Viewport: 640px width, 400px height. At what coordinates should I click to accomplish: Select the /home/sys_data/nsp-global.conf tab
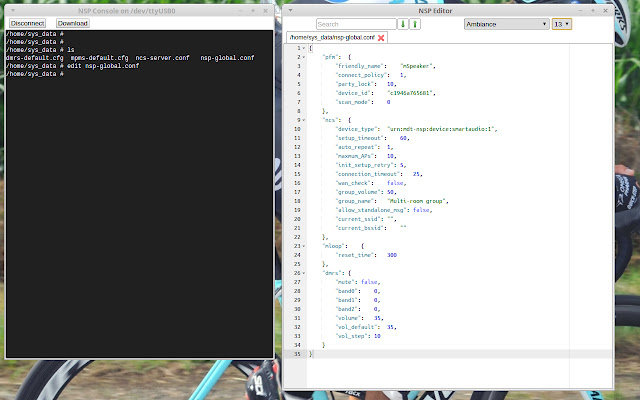point(330,37)
